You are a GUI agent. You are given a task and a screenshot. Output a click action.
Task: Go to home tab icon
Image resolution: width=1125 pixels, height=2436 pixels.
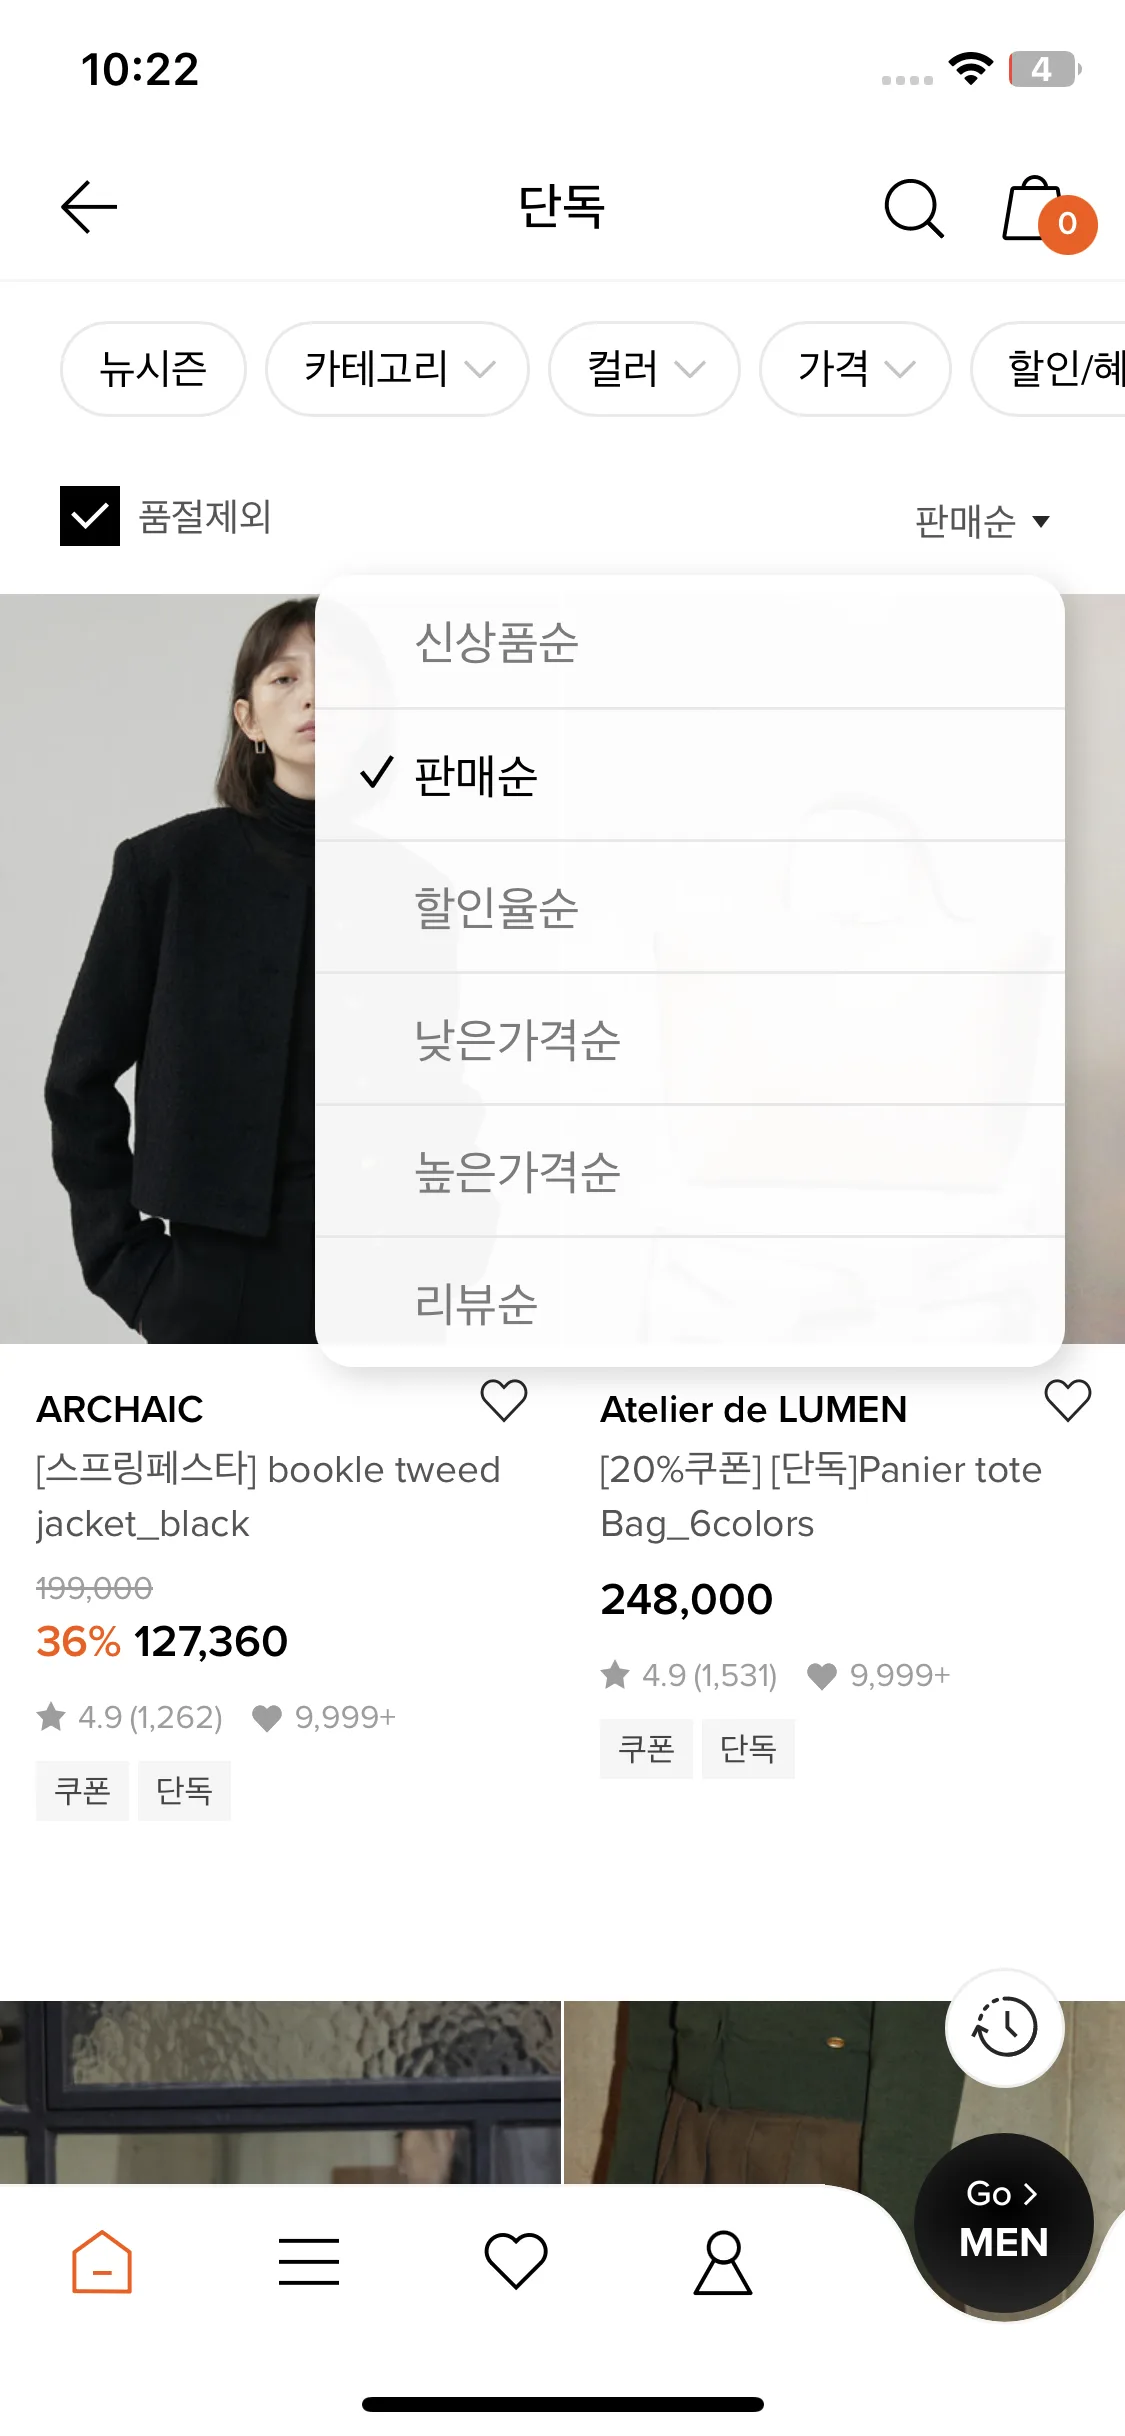click(x=101, y=2261)
